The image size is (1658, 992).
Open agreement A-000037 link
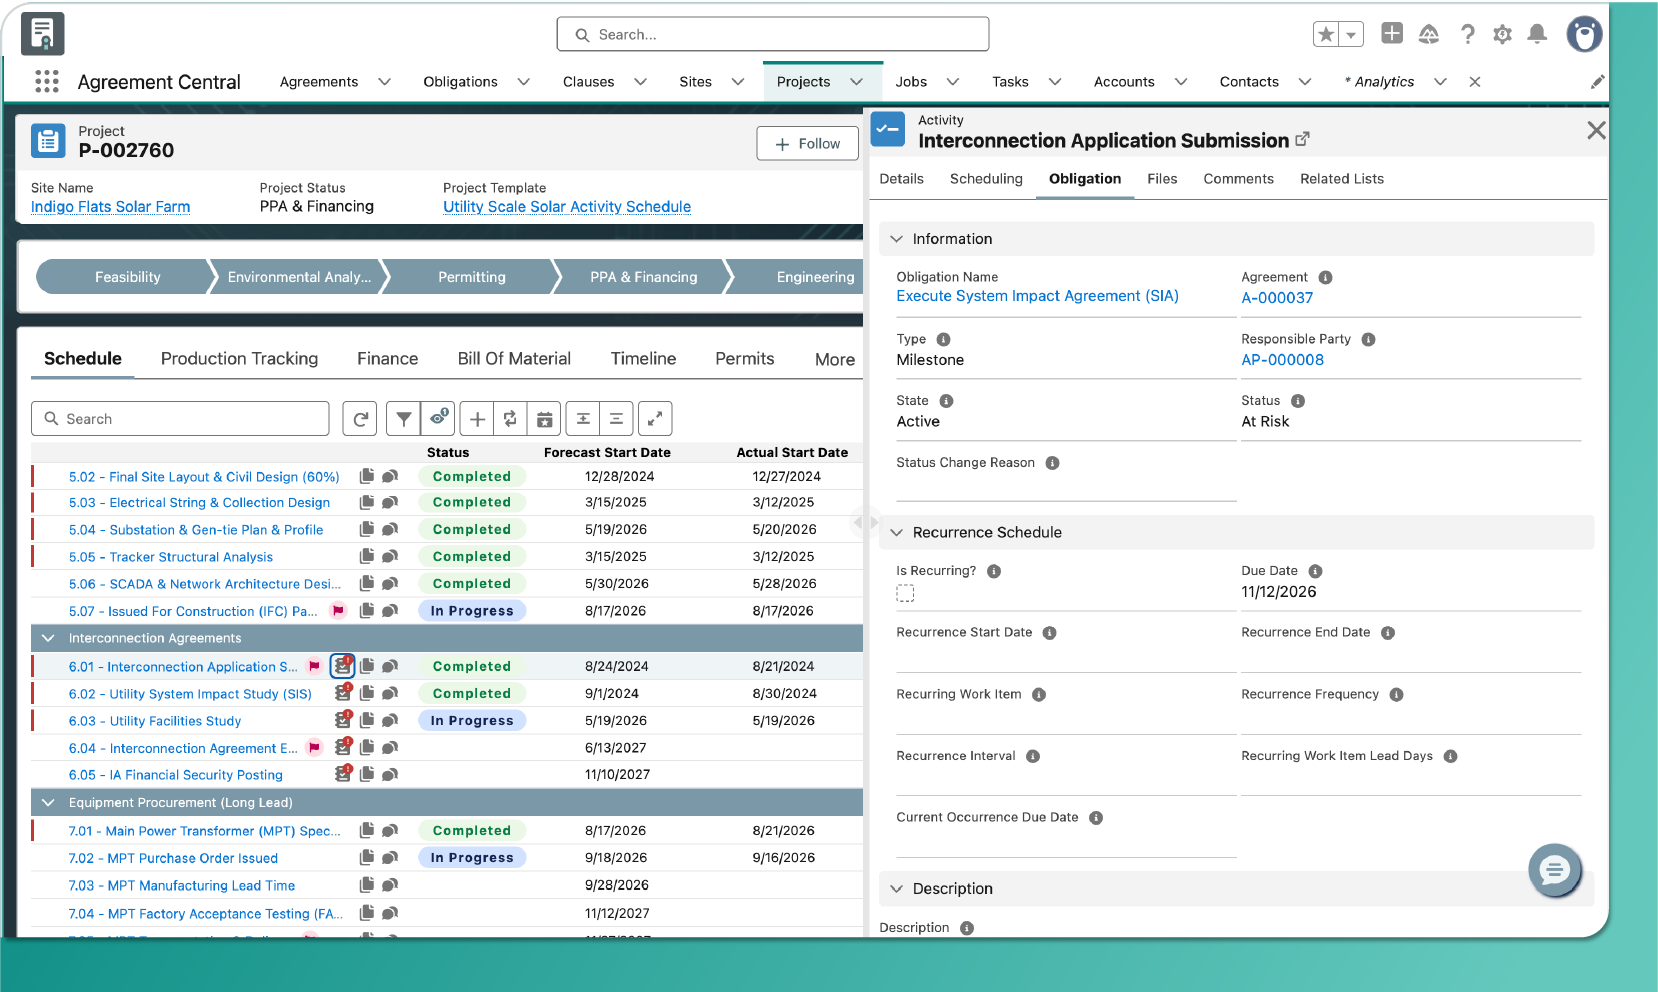click(1277, 298)
